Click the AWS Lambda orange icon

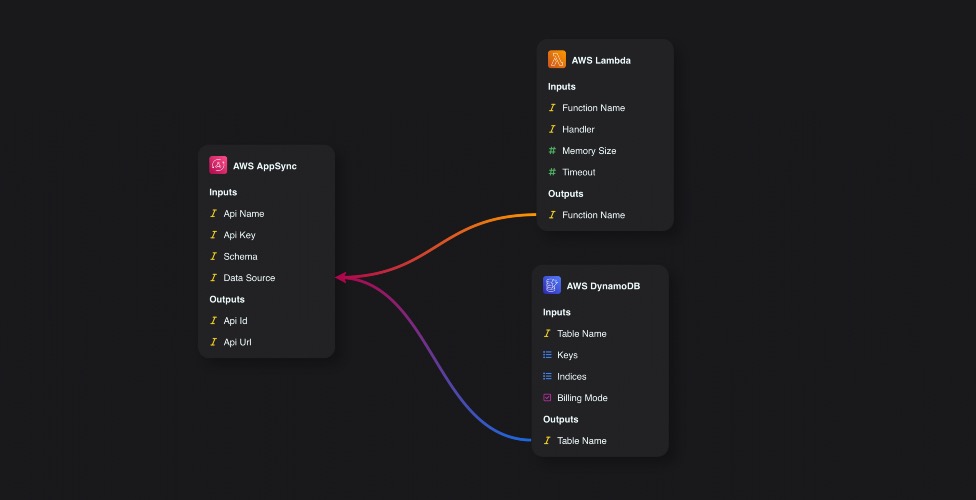point(556,59)
